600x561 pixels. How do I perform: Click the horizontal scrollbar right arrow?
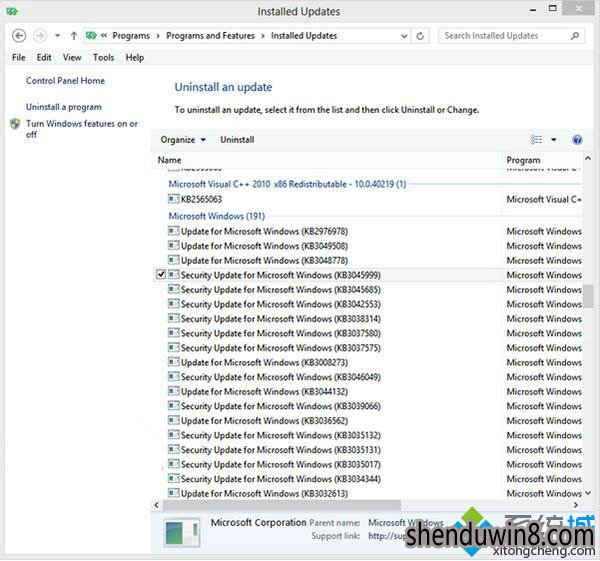pyautogui.click(x=576, y=506)
